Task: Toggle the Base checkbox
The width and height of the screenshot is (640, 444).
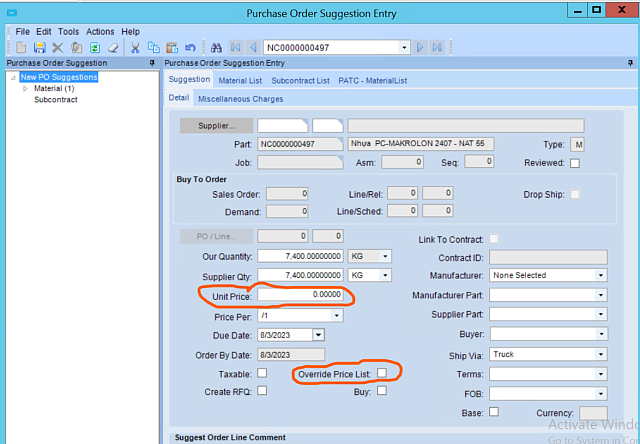Action: click(494, 412)
